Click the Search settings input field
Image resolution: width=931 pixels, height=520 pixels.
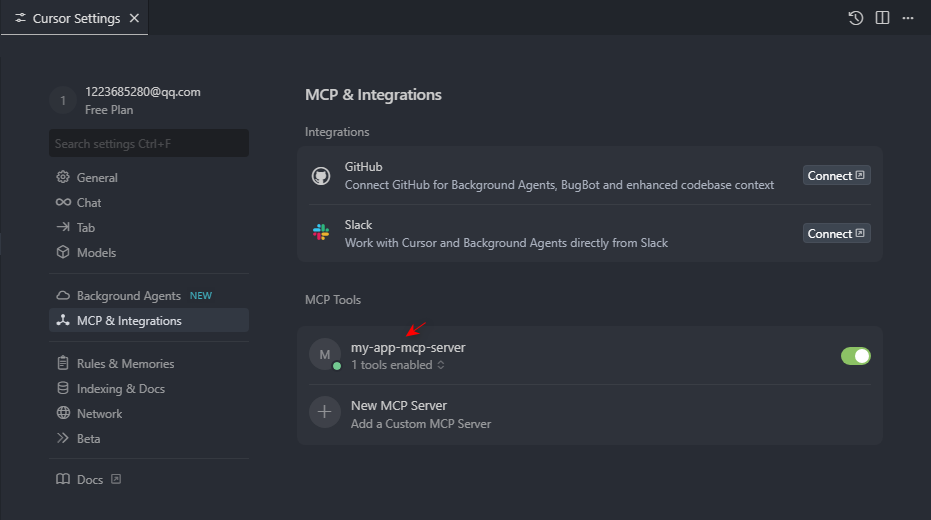[x=149, y=144]
